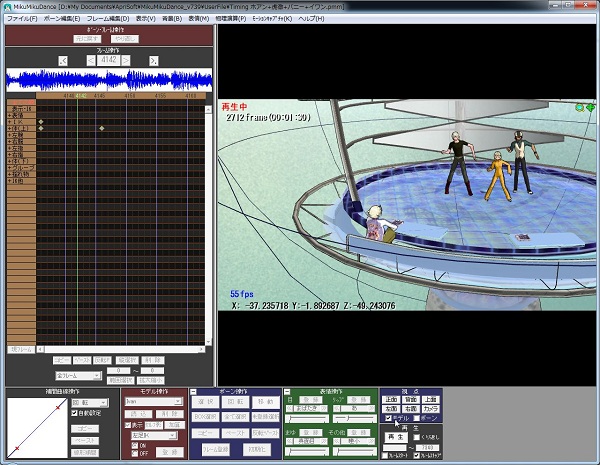Click the blue audio waveform display
The image size is (600, 465).
pyautogui.click(x=109, y=80)
